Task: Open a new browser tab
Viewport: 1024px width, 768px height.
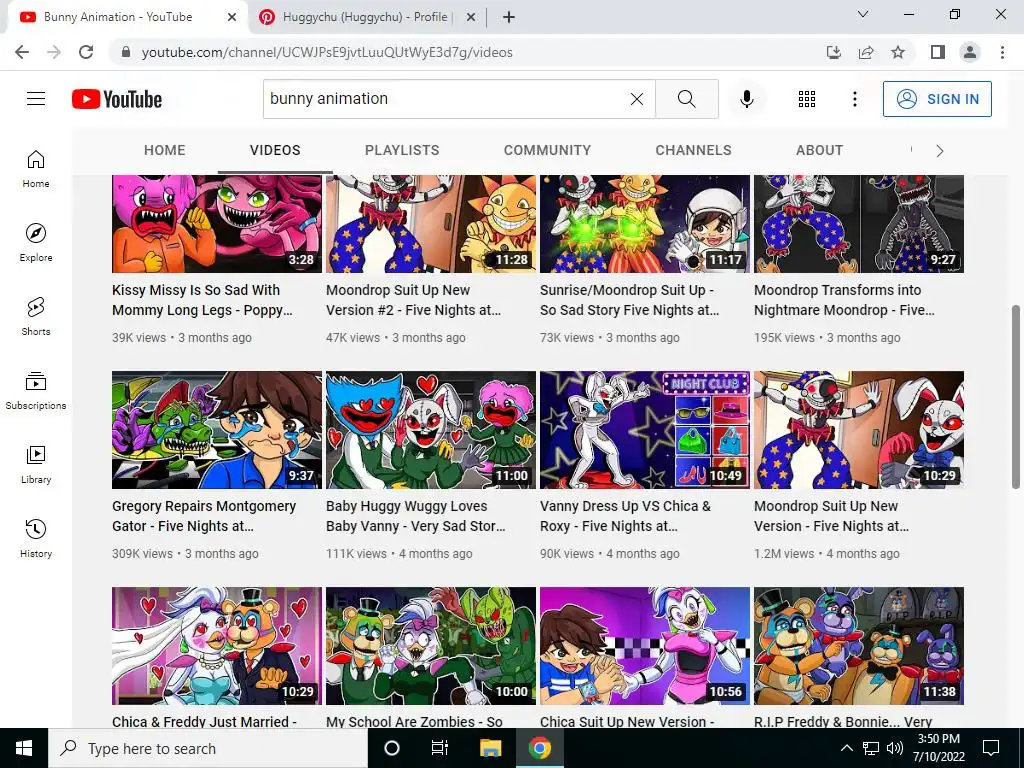Action: (509, 17)
